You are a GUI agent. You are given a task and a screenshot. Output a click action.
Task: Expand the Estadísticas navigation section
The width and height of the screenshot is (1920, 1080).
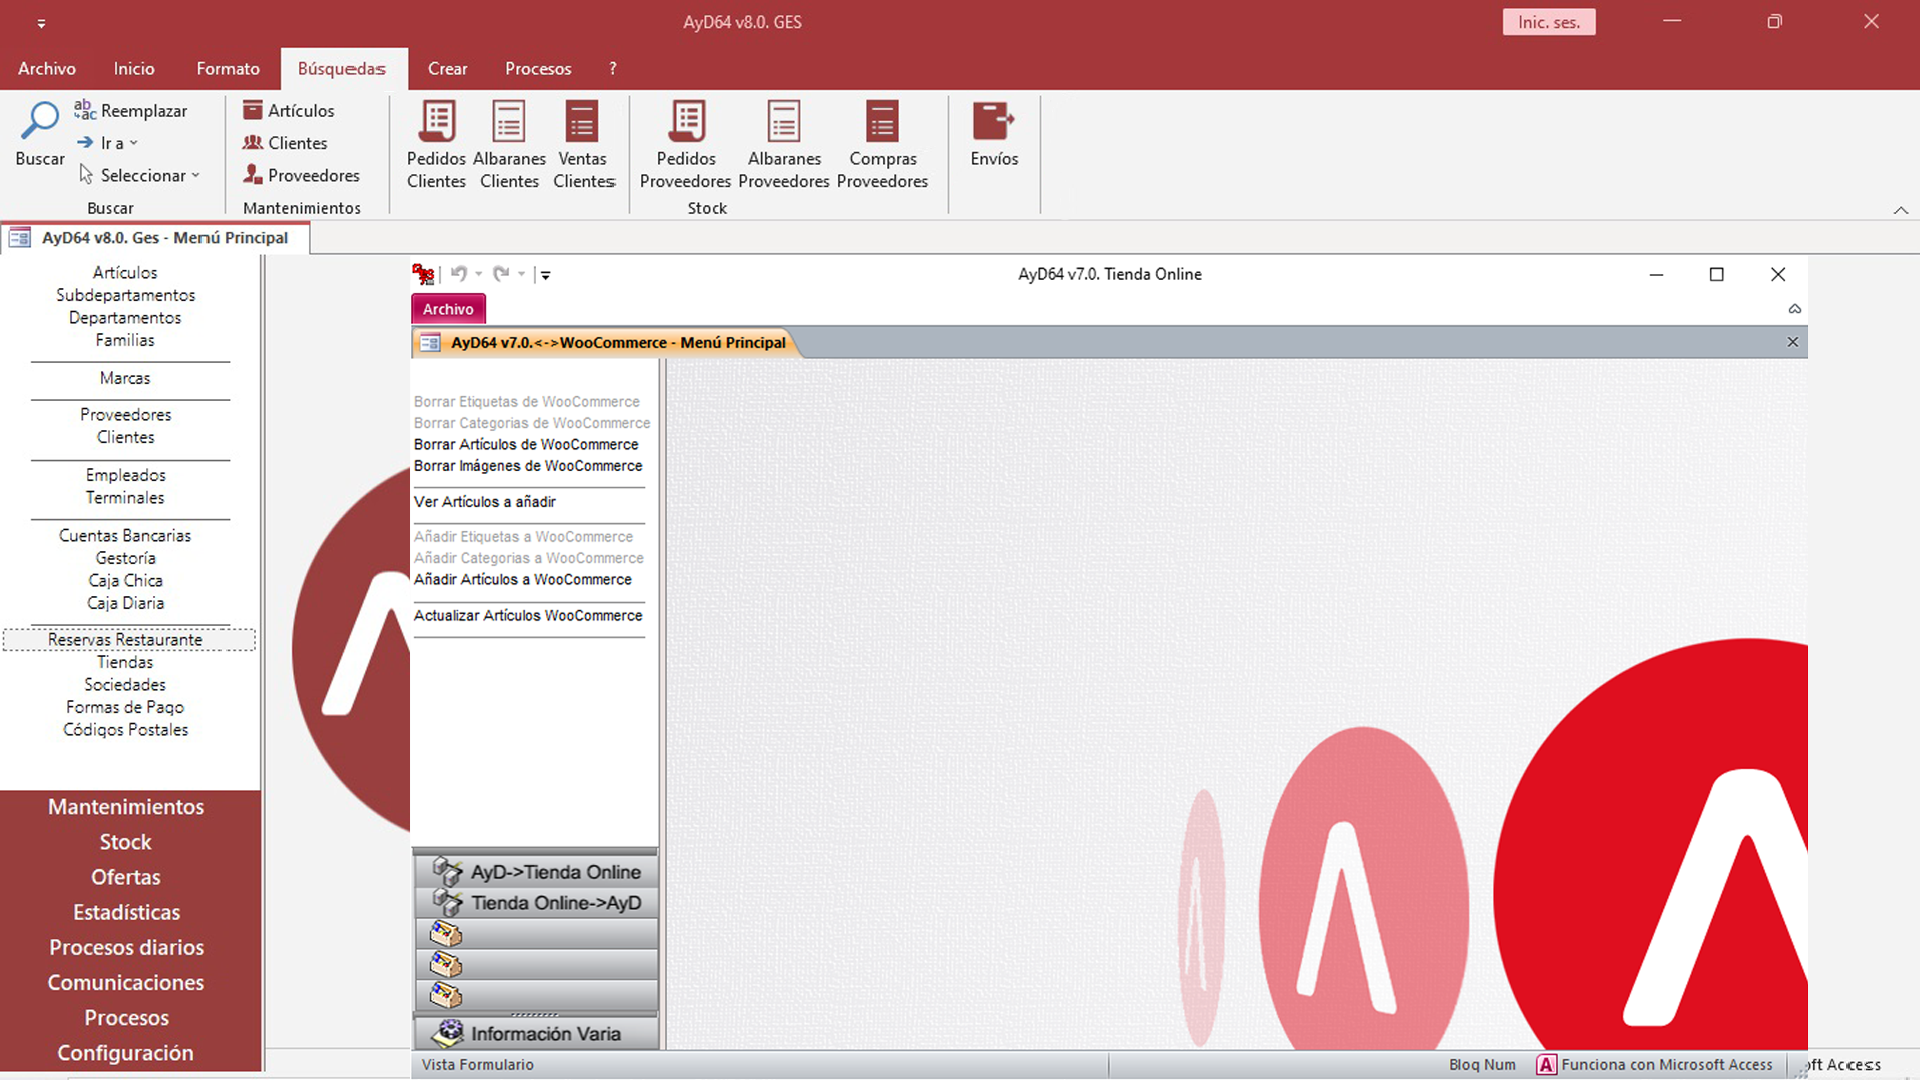coord(125,912)
